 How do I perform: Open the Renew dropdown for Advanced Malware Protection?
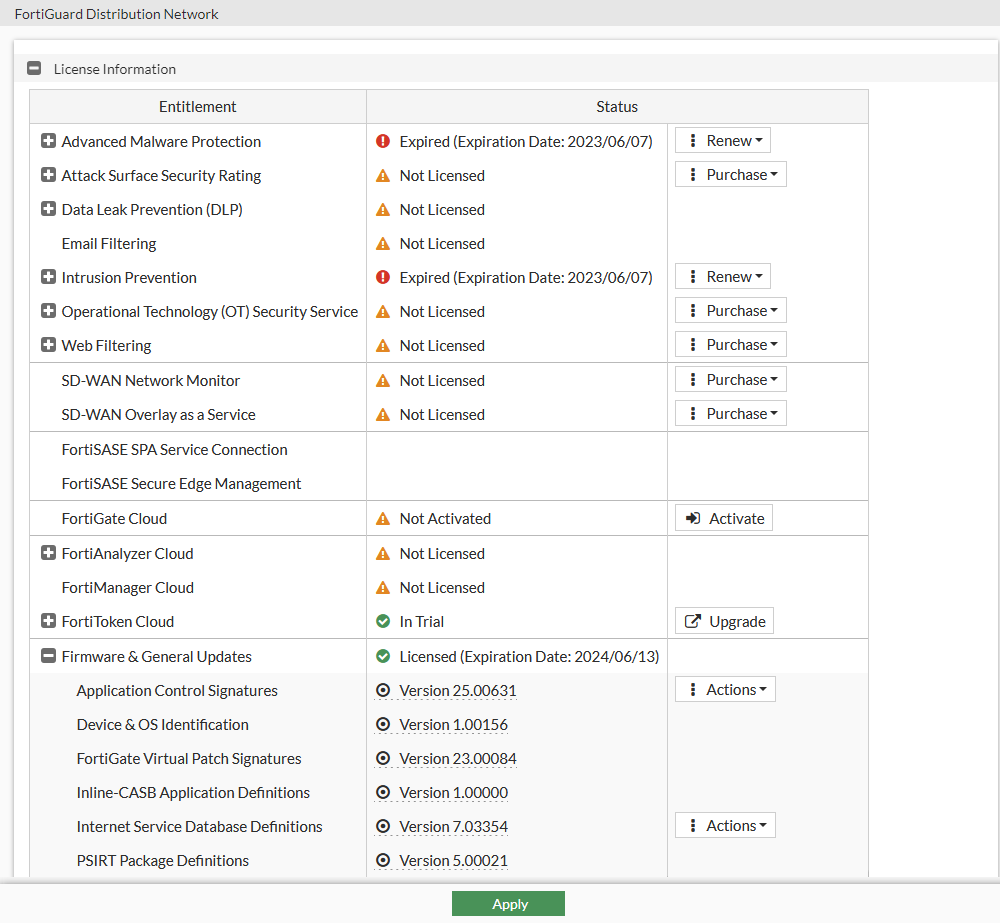coord(722,140)
